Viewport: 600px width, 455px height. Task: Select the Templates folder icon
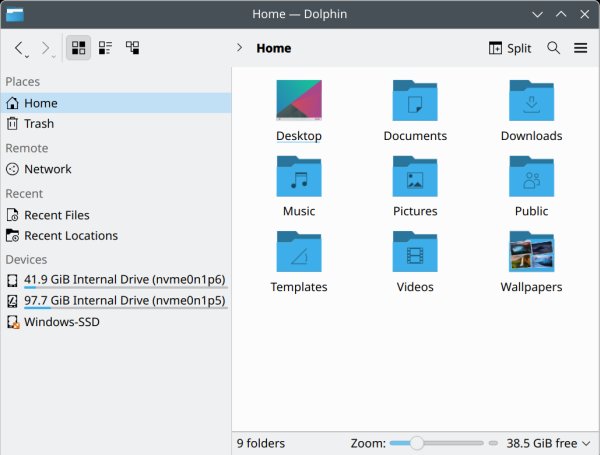point(299,251)
